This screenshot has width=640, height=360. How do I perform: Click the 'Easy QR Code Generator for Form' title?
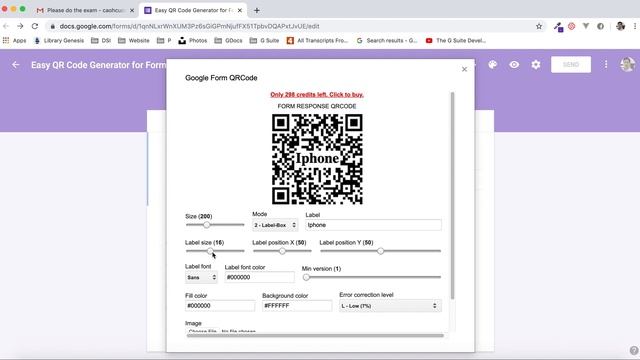[x=98, y=65]
